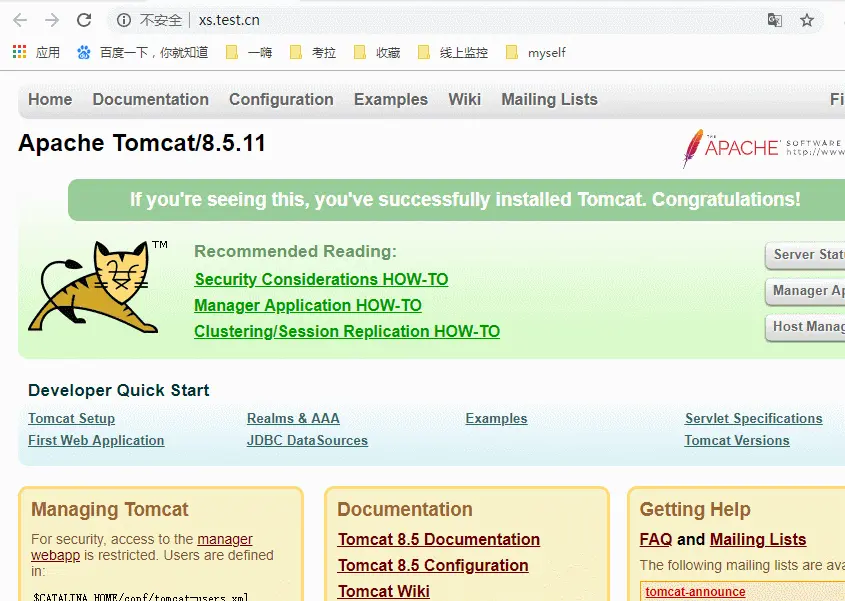Click the Apache Software Foundation logo

(x=763, y=148)
